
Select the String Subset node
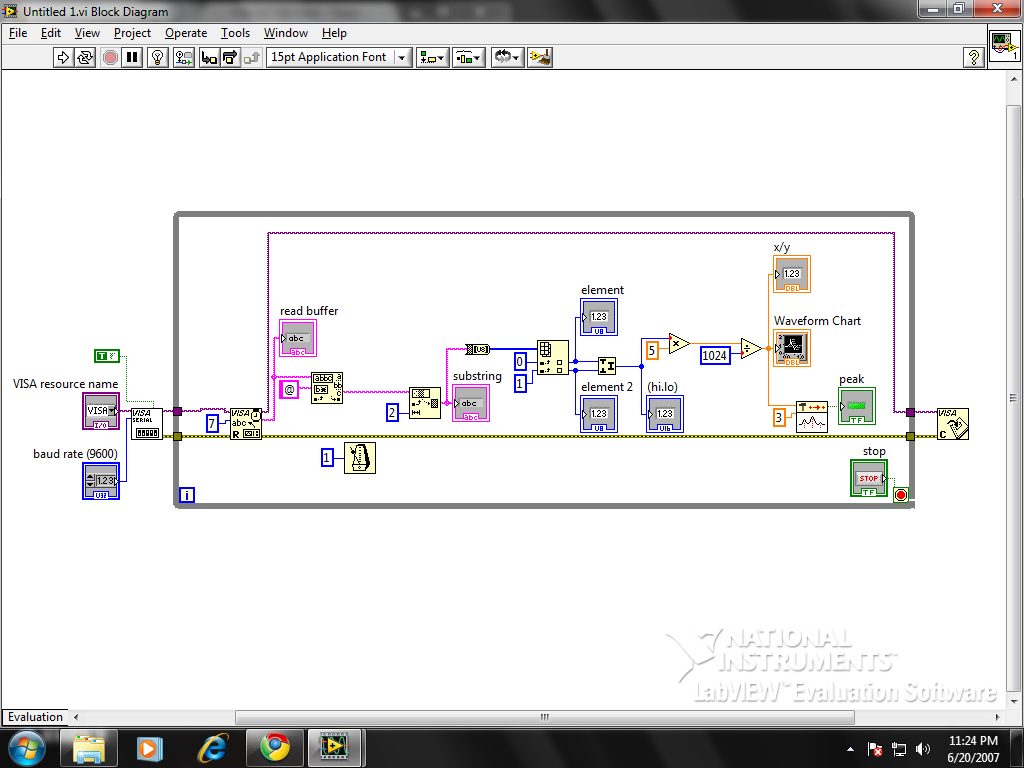(x=425, y=404)
